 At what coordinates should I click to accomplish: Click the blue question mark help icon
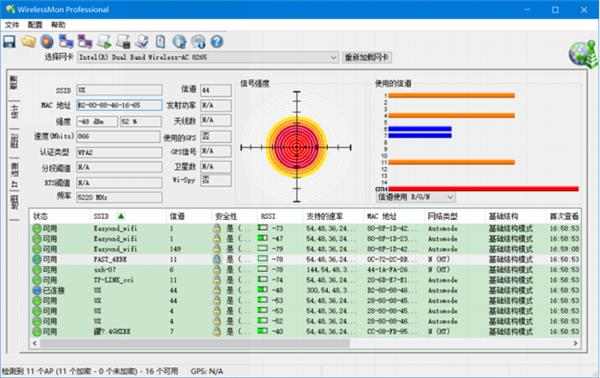pyautogui.click(x=217, y=41)
